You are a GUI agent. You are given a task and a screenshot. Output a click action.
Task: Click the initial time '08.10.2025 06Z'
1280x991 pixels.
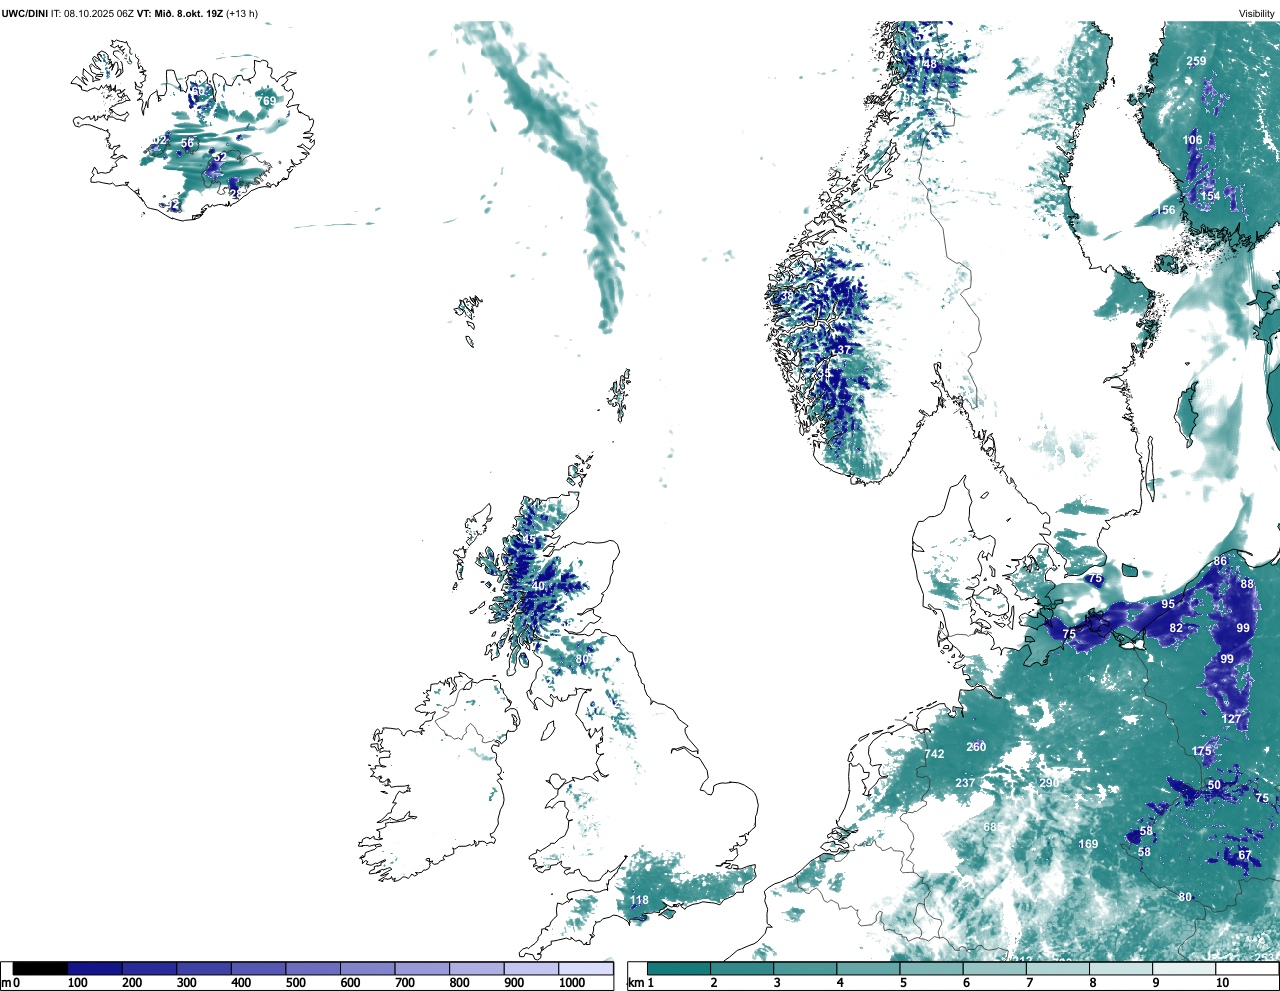tap(98, 13)
